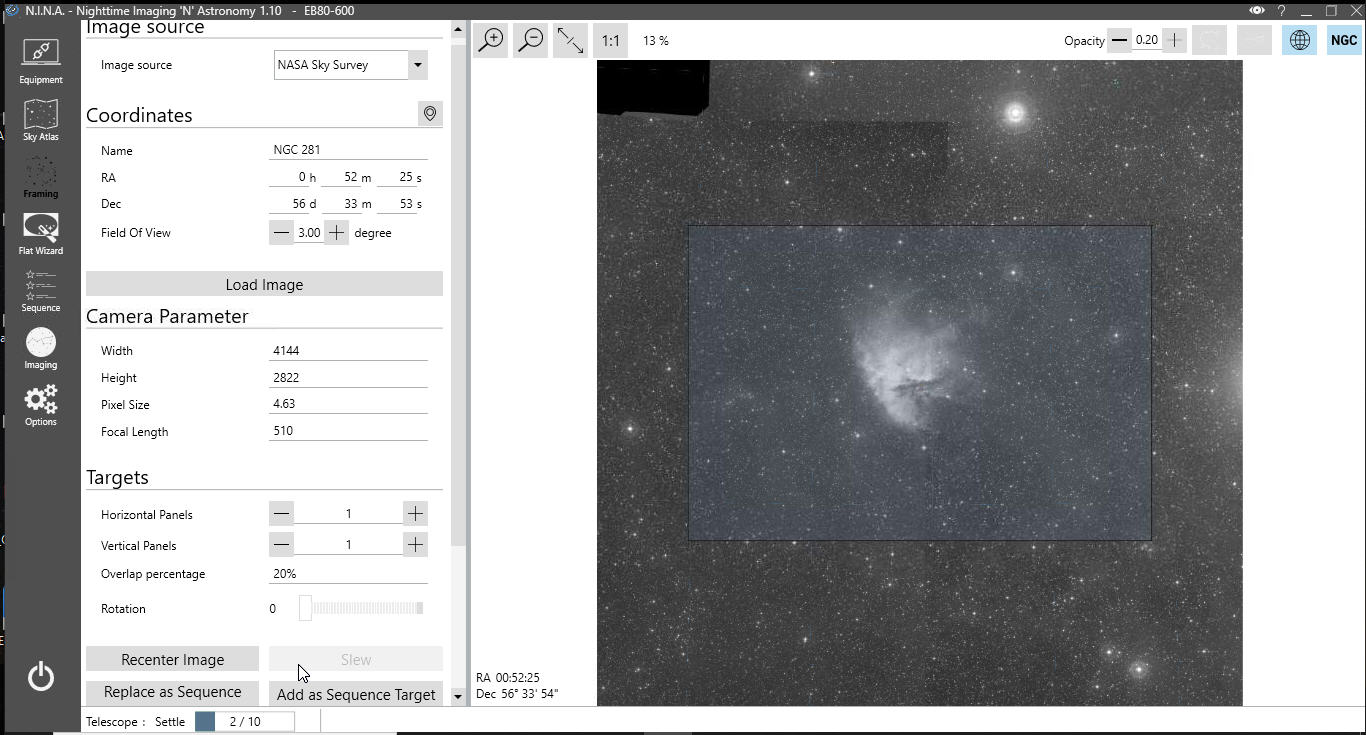Open the Options gear settings
1366x735 pixels.
40,405
